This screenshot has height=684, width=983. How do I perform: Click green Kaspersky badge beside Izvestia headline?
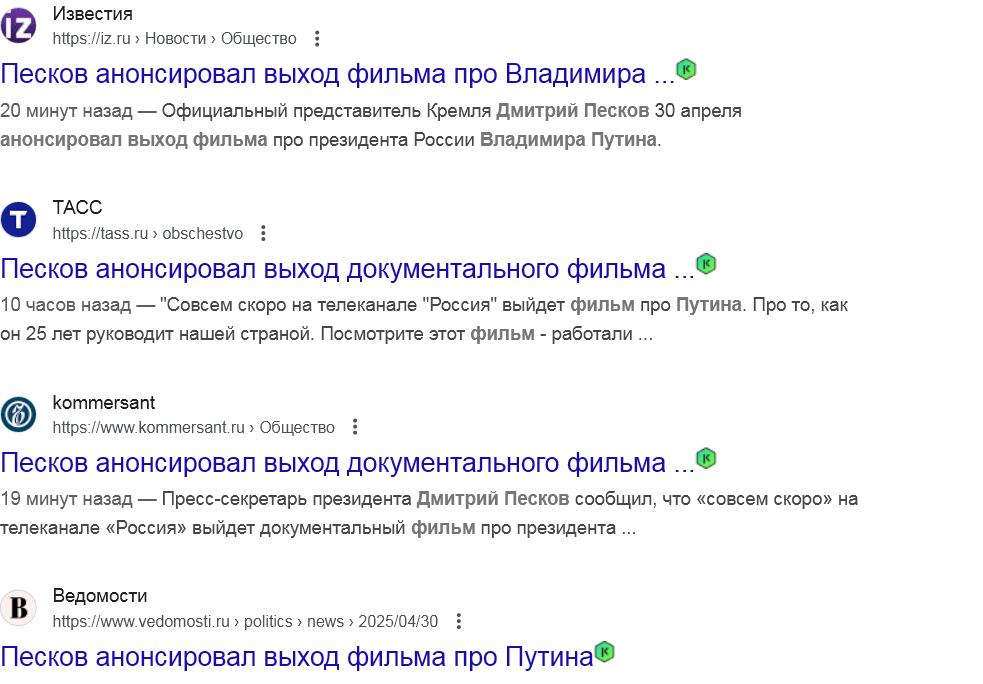click(686, 69)
